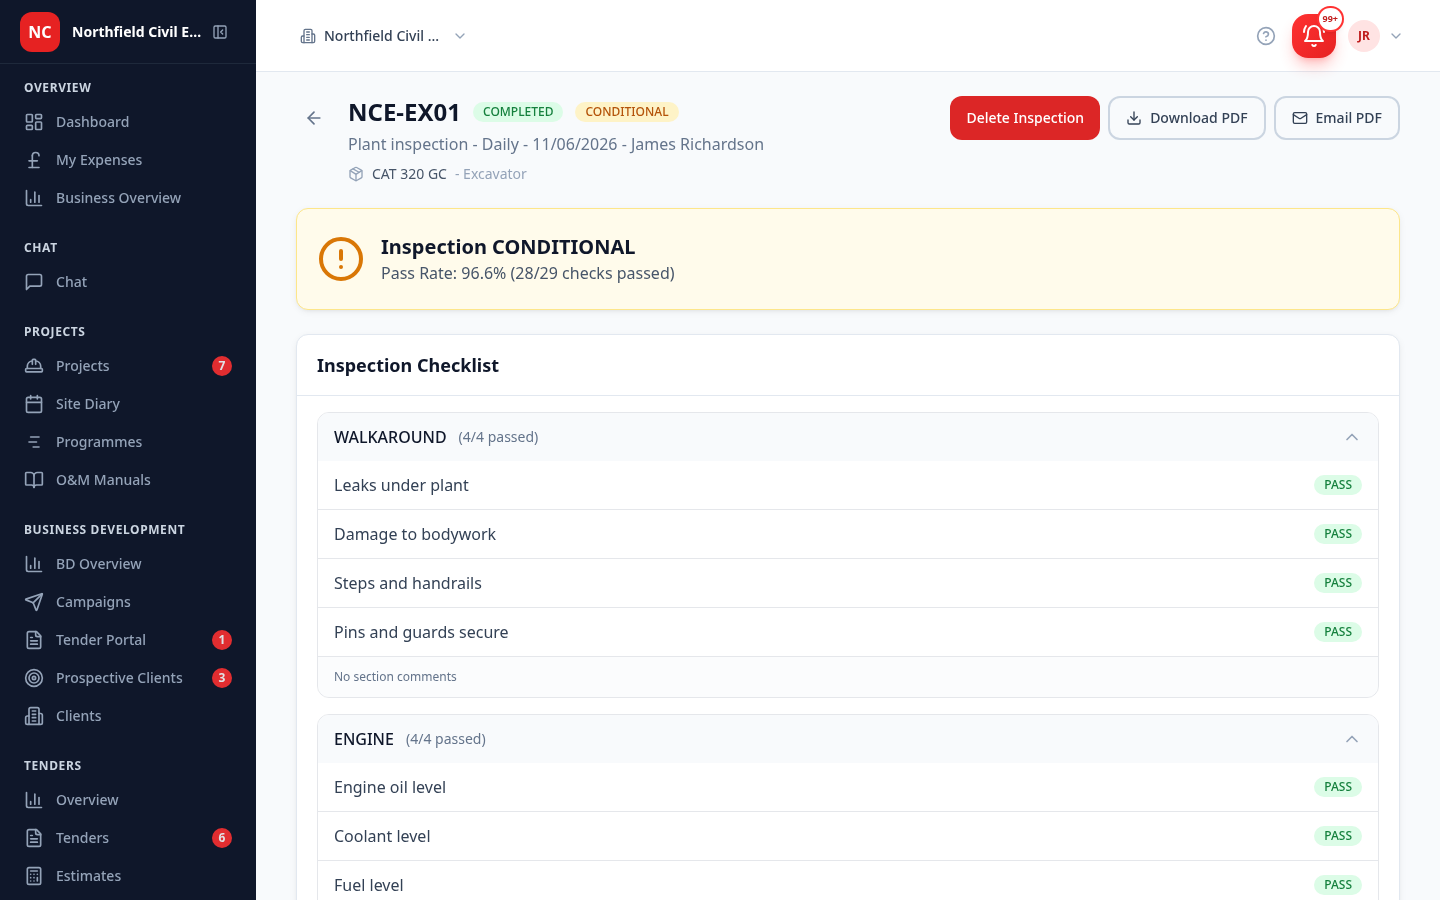Open the Northfield Civil company dropdown
This screenshot has width=1440, height=900.
click(x=383, y=36)
